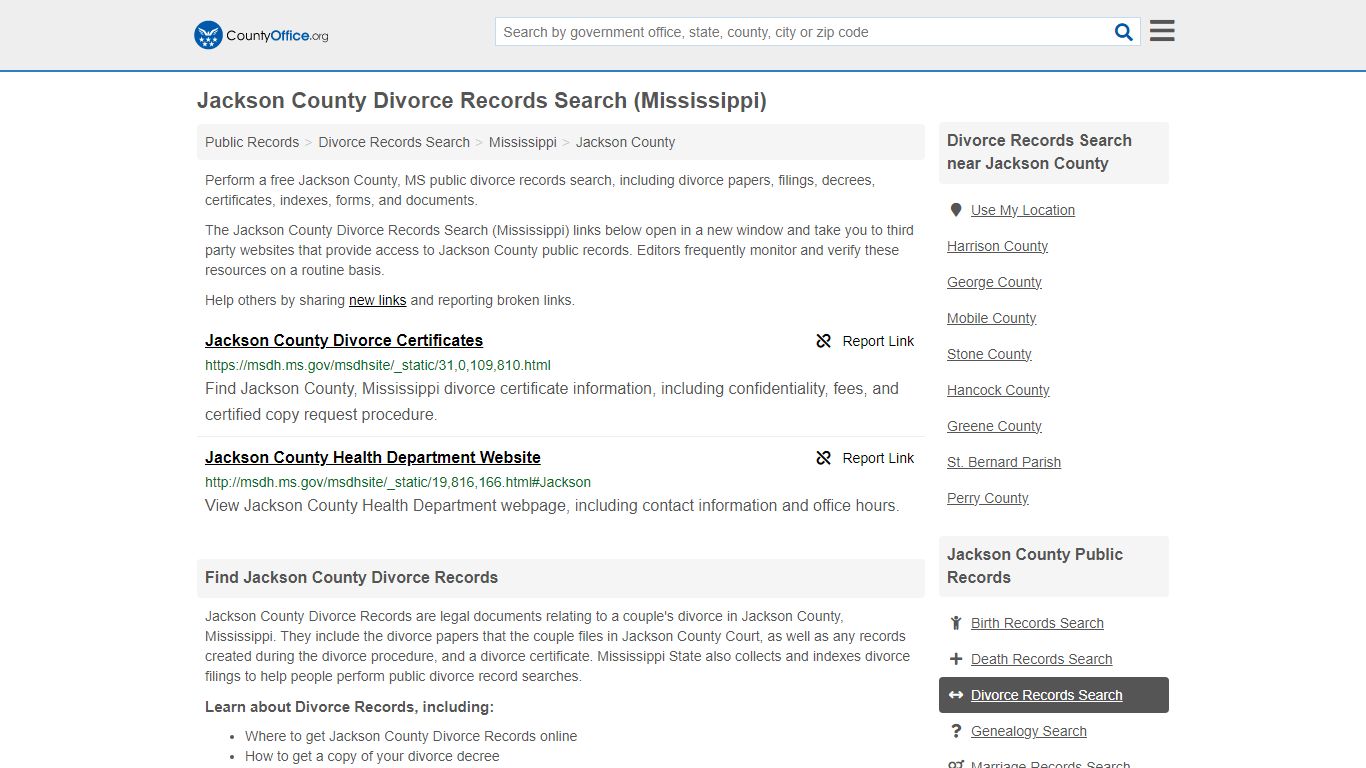Click the Death Records cross icon
1366x768 pixels.
click(956, 659)
